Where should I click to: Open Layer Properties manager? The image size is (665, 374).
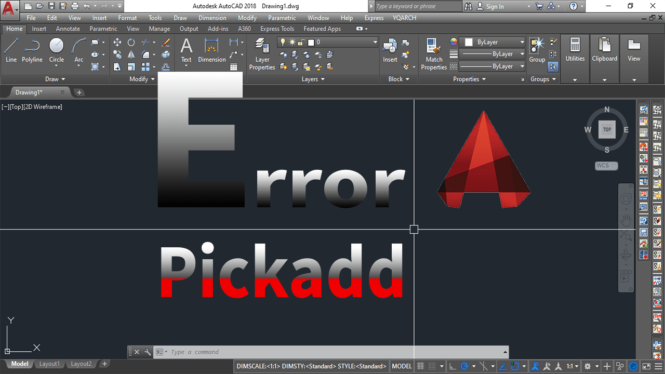pos(262,54)
